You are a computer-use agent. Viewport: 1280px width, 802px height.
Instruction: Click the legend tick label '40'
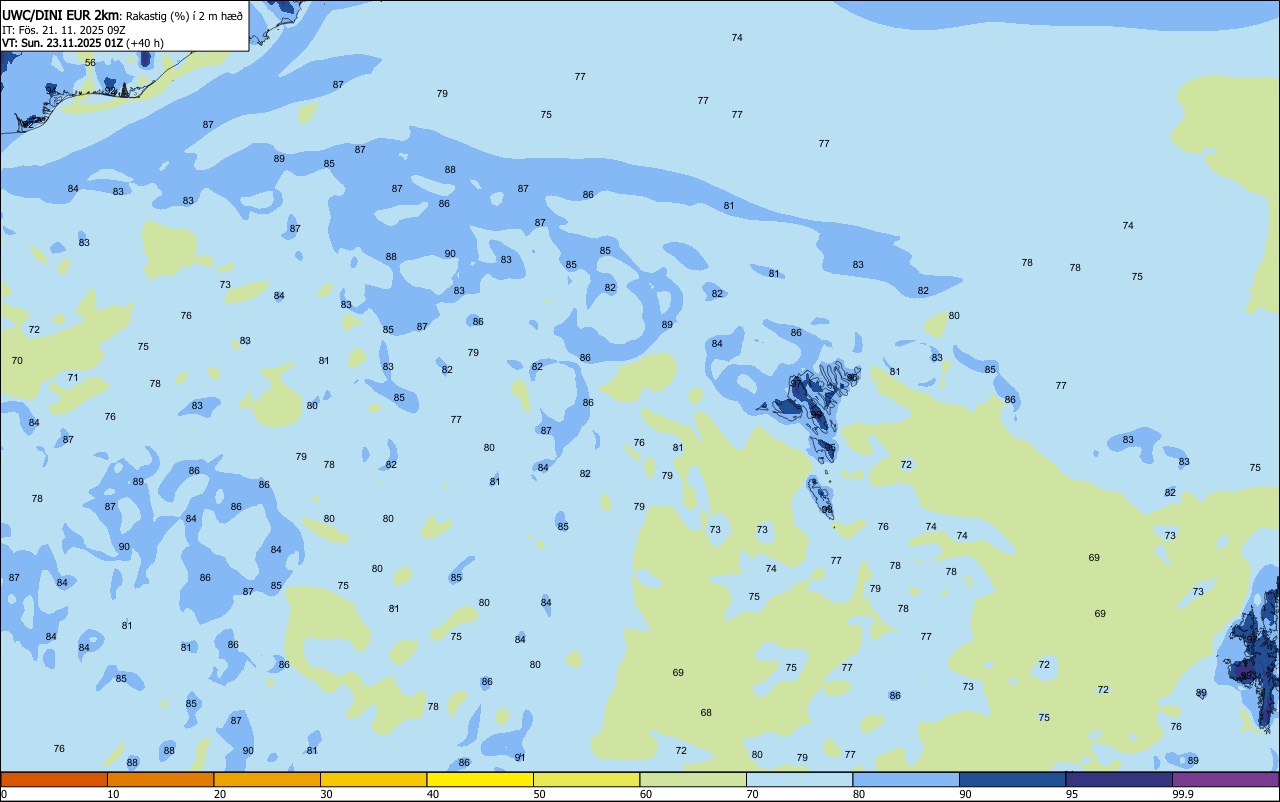click(433, 794)
